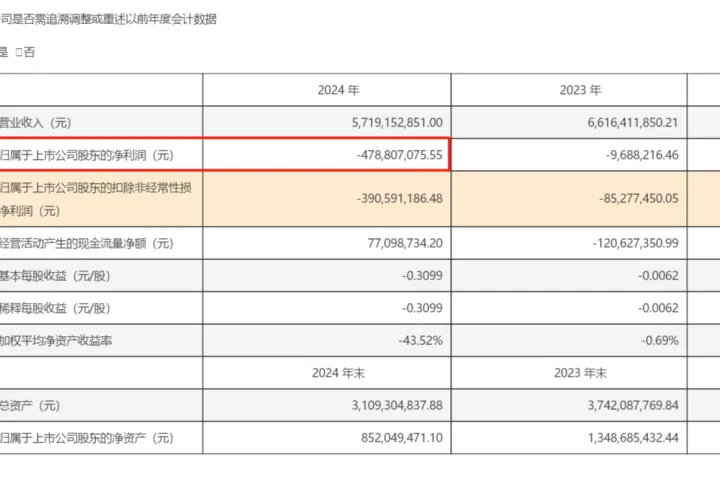Select 2024 -0.3099 in the 稀释每股收益 row
This screenshot has width=720, height=480.
(x=422, y=308)
